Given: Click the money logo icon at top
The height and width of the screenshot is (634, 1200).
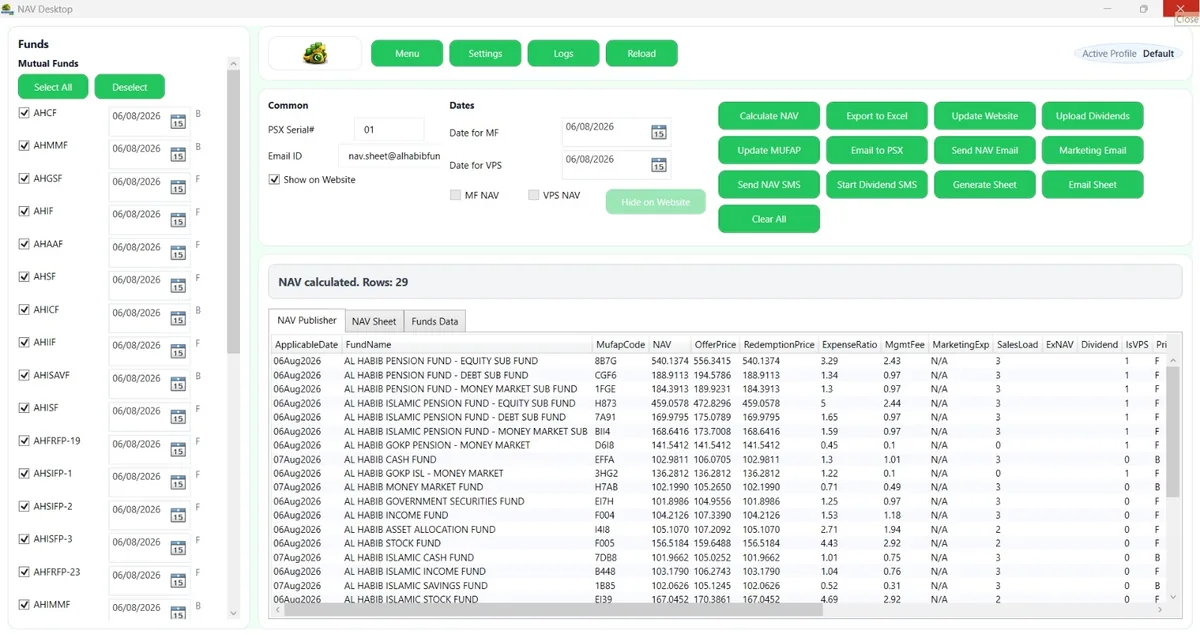Looking at the screenshot, I should tap(315, 54).
